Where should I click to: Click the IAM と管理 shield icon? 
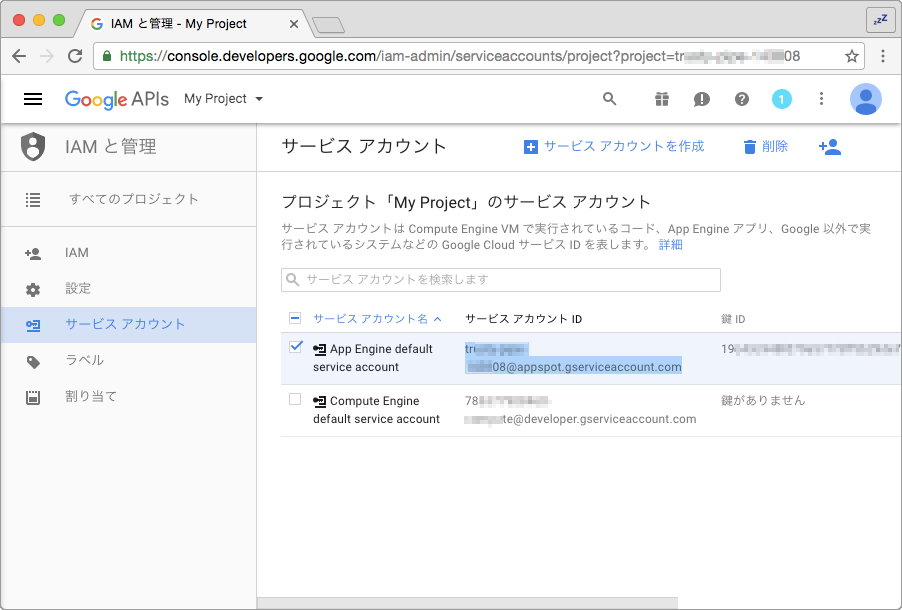[x=33, y=147]
